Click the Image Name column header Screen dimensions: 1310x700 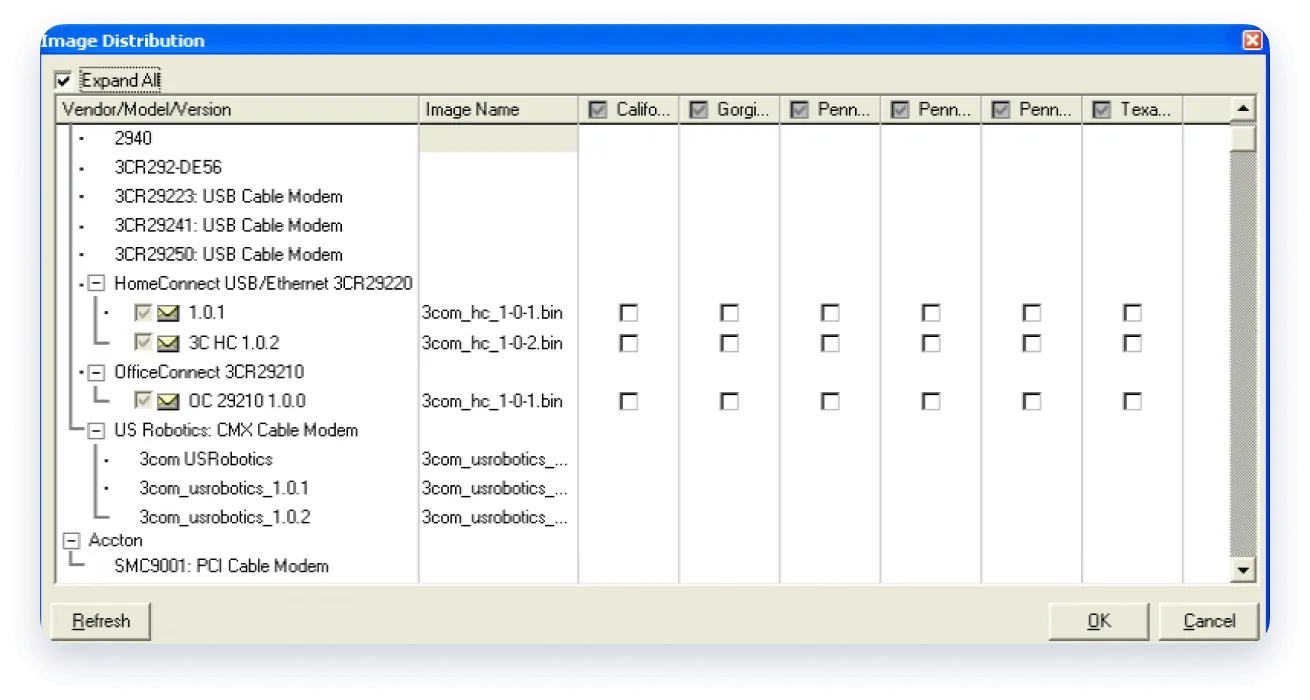pyautogui.click(x=498, y=110)
